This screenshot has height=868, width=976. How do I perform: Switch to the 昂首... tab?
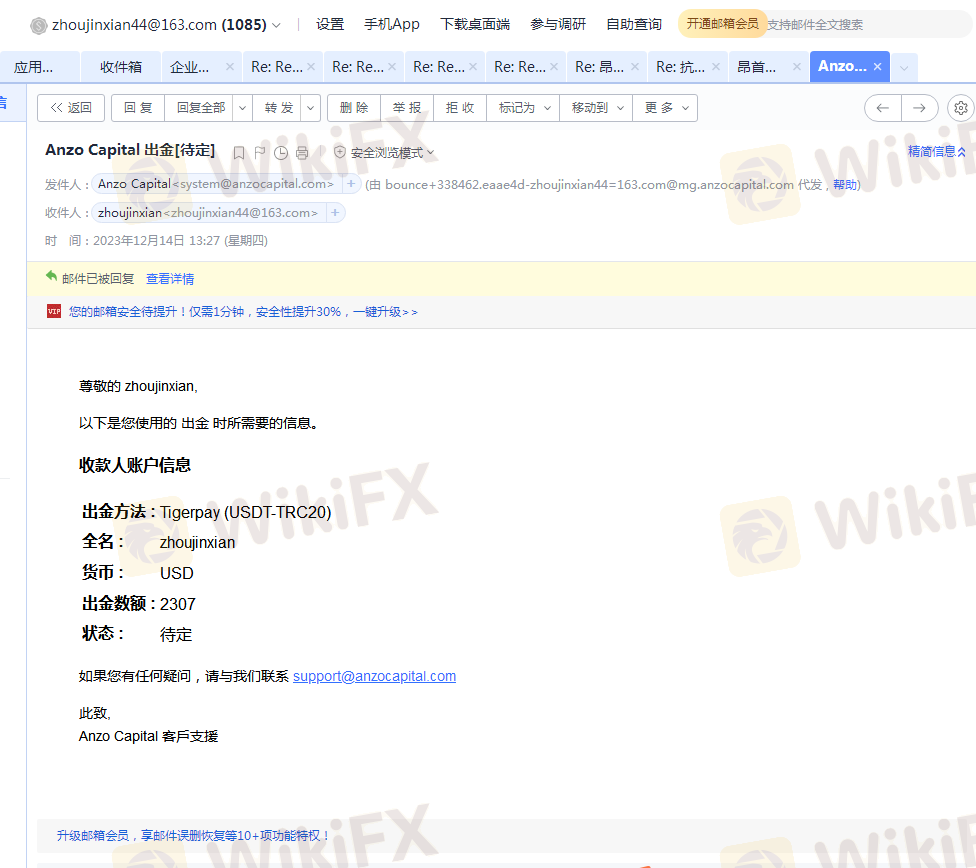757,67
